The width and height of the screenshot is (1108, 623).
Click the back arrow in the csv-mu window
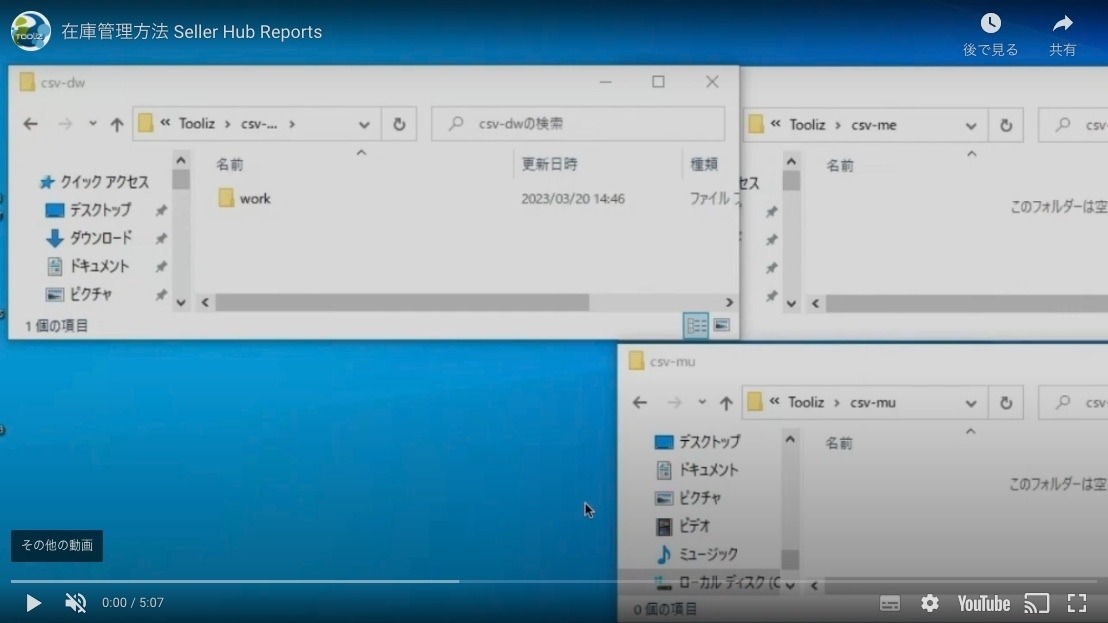click(x=639, y=402)
